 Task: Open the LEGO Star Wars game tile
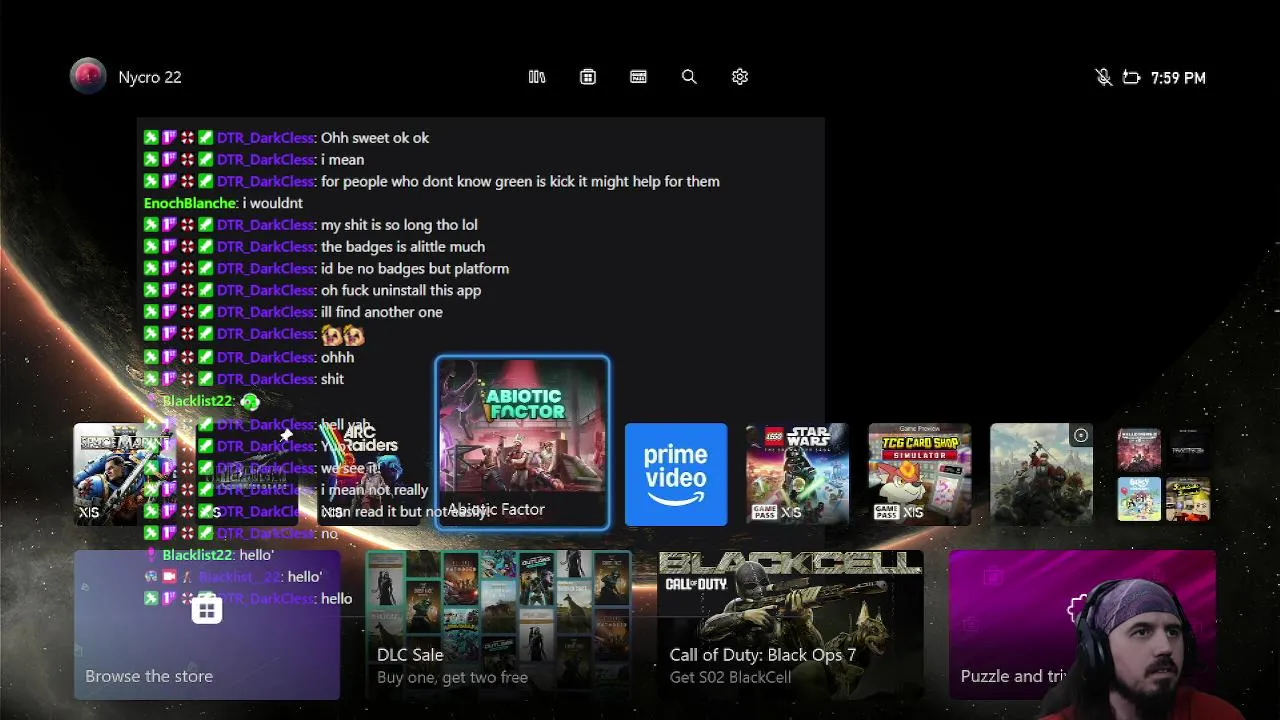coord(797,474)
